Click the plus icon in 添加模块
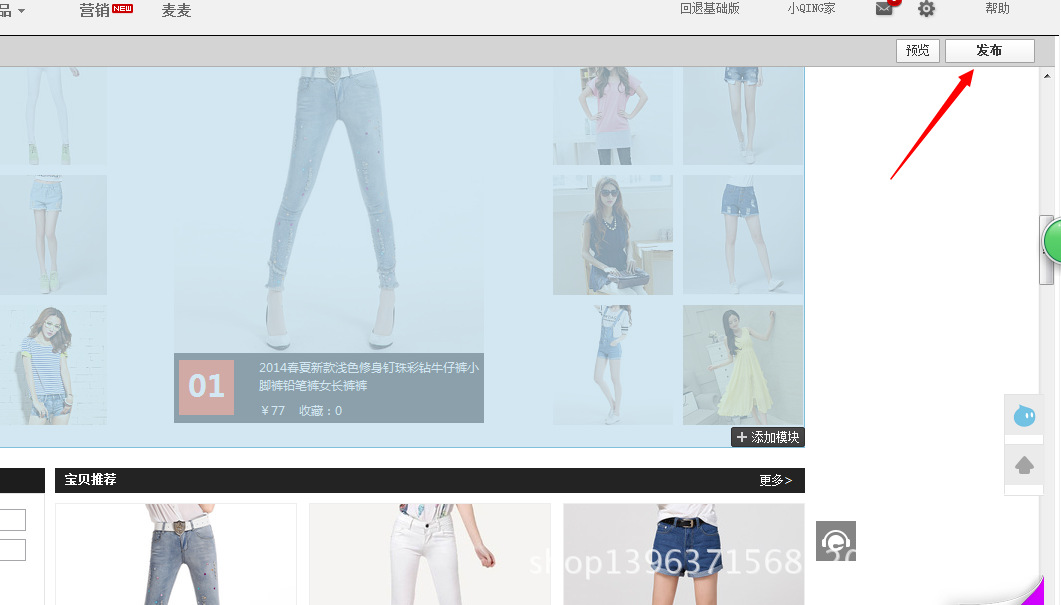The image size is (1061, 605). coord(741,437)
